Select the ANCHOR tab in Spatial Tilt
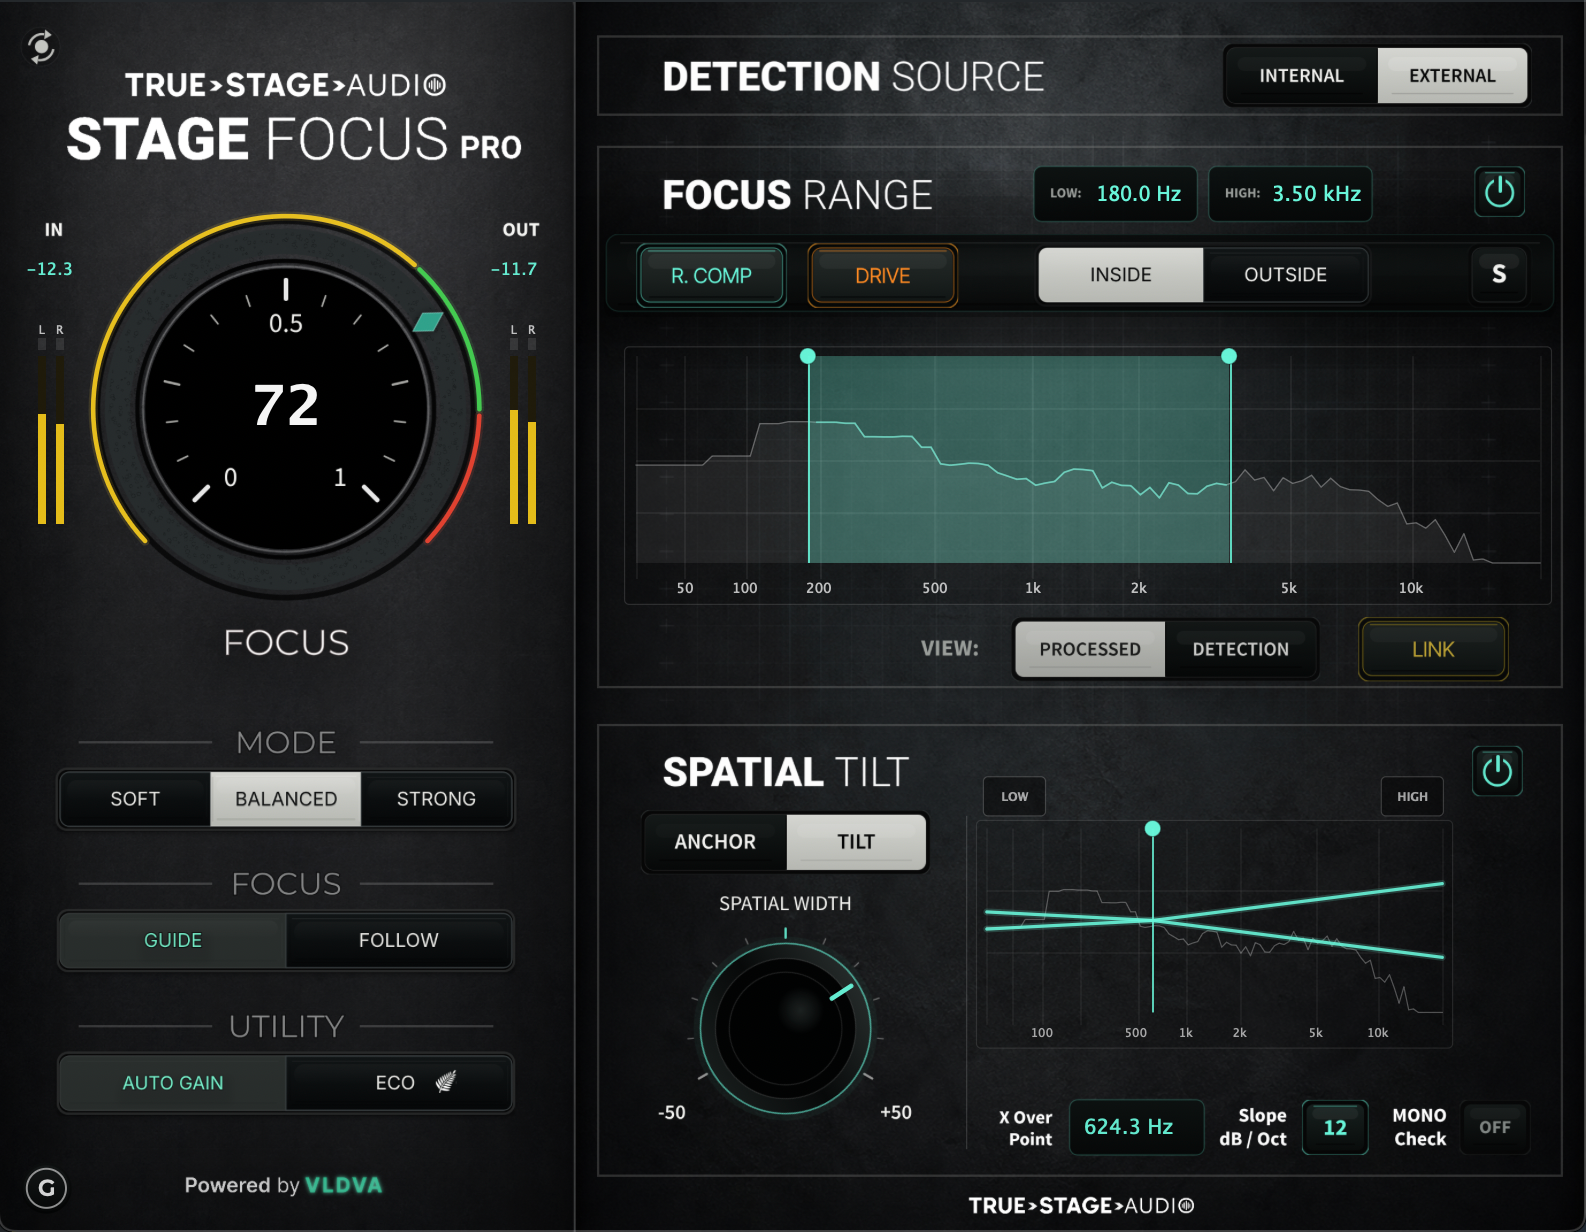Screen dimensions: 1586x1232 (x=715, y=842)
